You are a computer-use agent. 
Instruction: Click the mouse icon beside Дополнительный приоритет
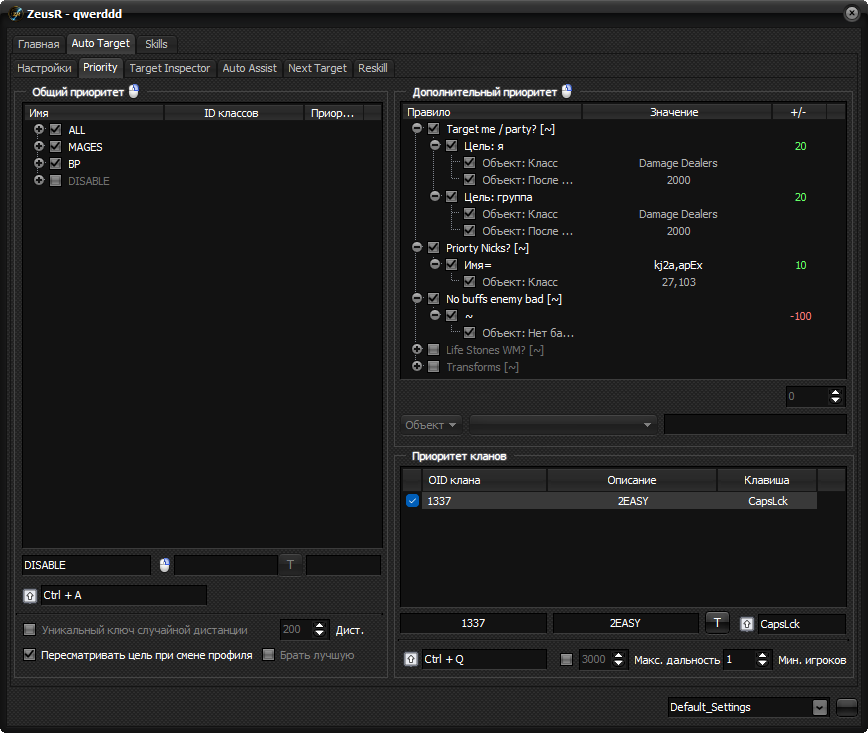pos(566,91)
